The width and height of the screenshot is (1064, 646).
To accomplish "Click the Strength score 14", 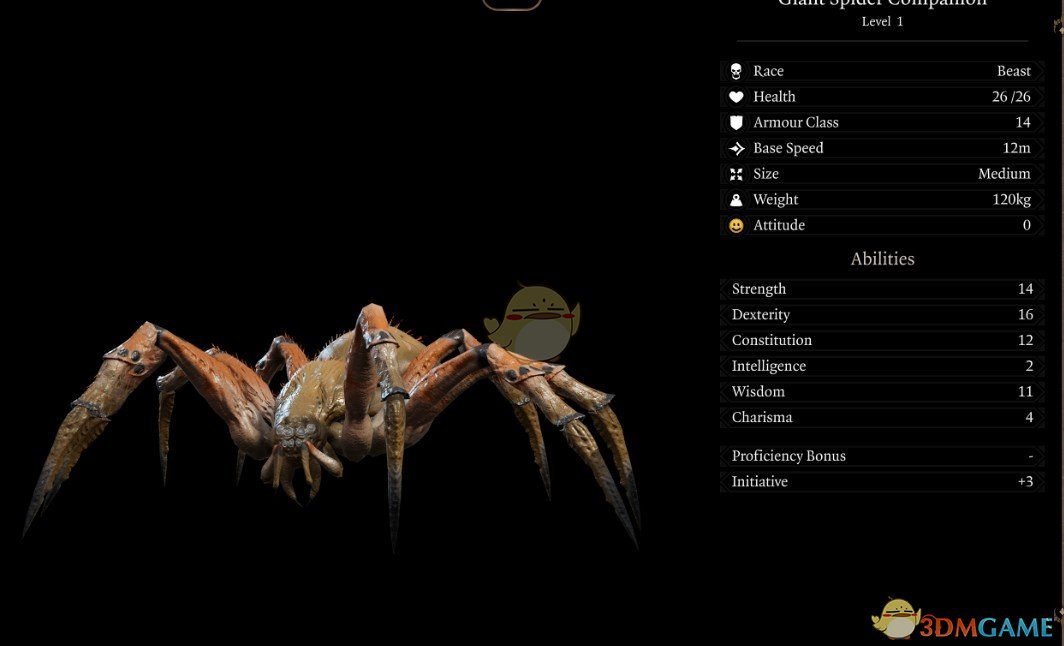I will point(1025,289).
